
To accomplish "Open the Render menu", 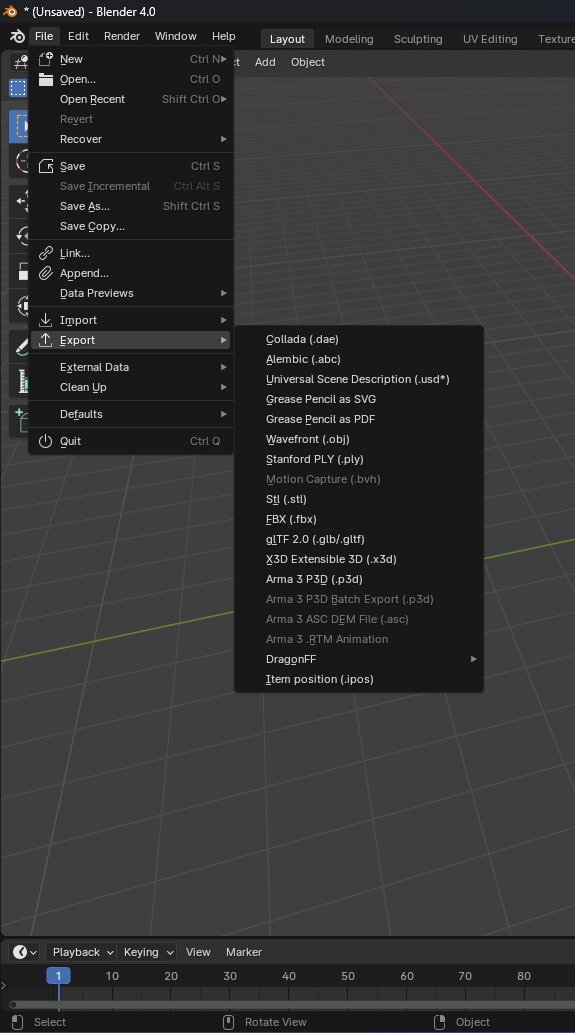I will click(122, 36).
